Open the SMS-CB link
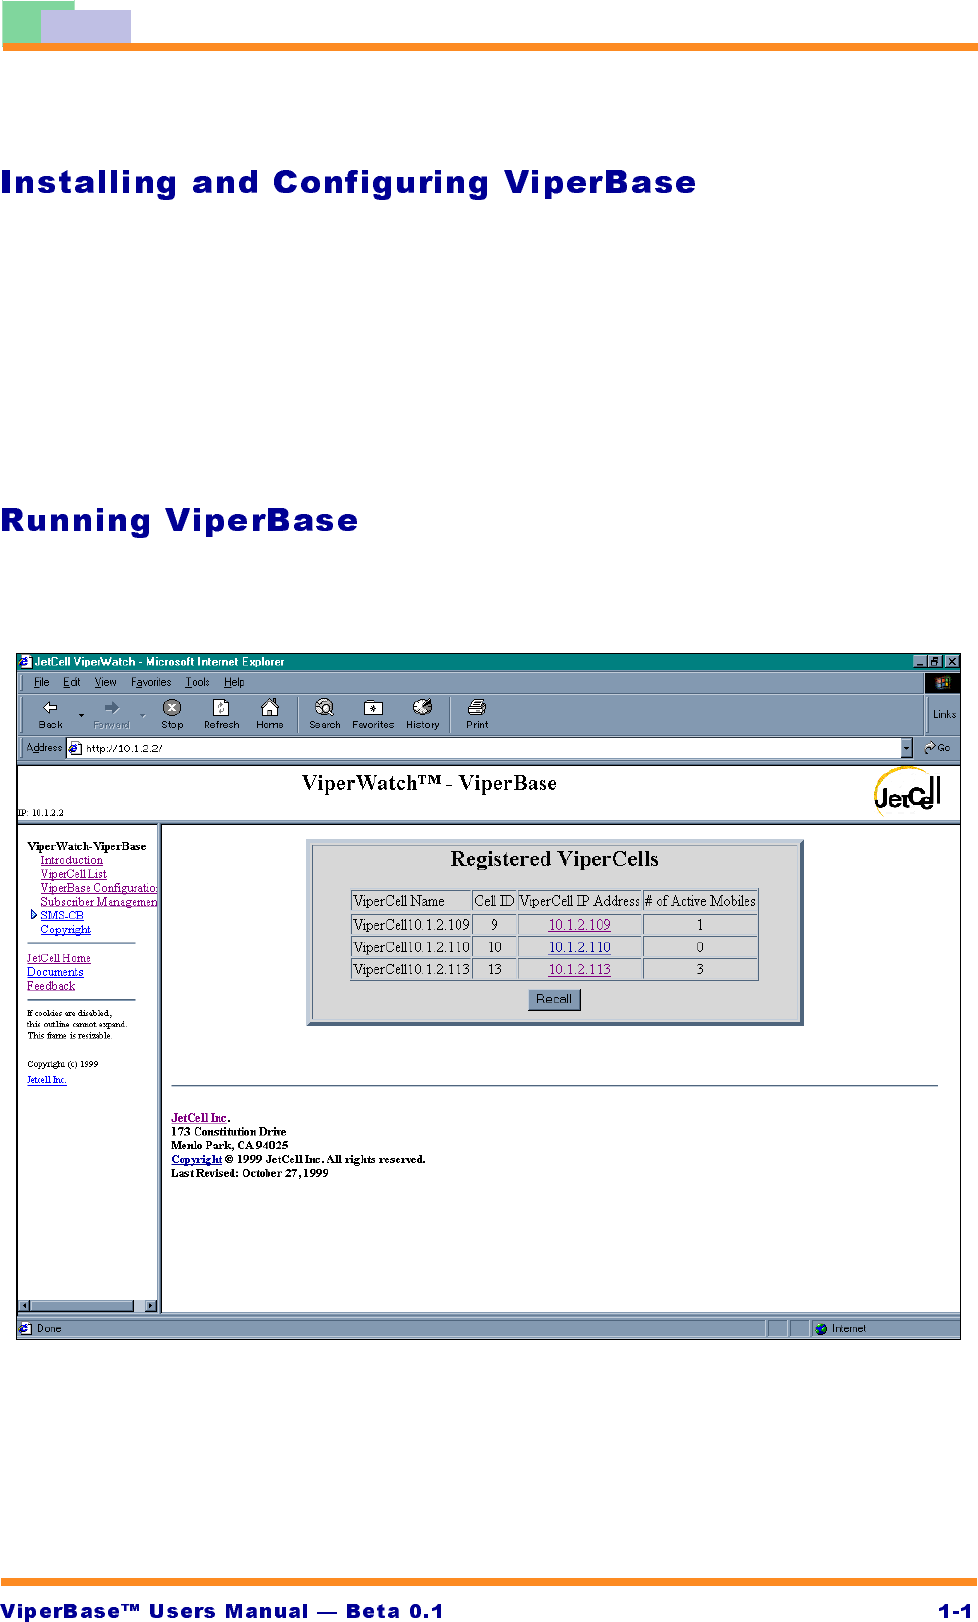This screenshot has height=1622, width=978. point(62,916)
